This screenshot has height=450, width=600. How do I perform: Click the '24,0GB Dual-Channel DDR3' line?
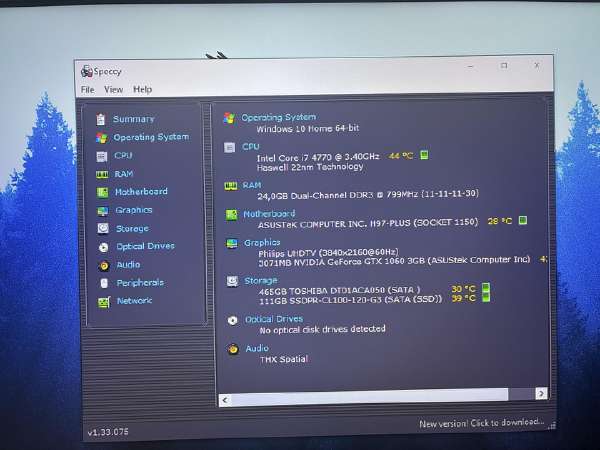368,195
